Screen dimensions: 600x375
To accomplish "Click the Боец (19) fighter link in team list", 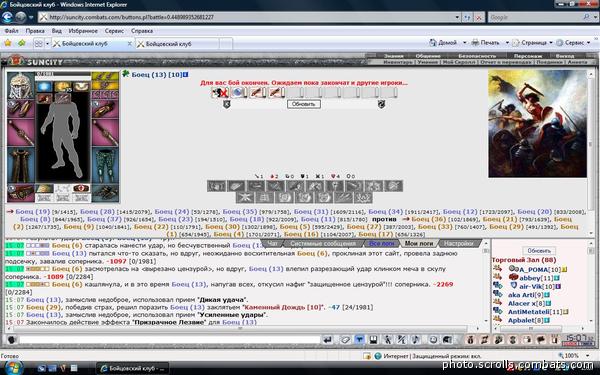I will 33,212.
